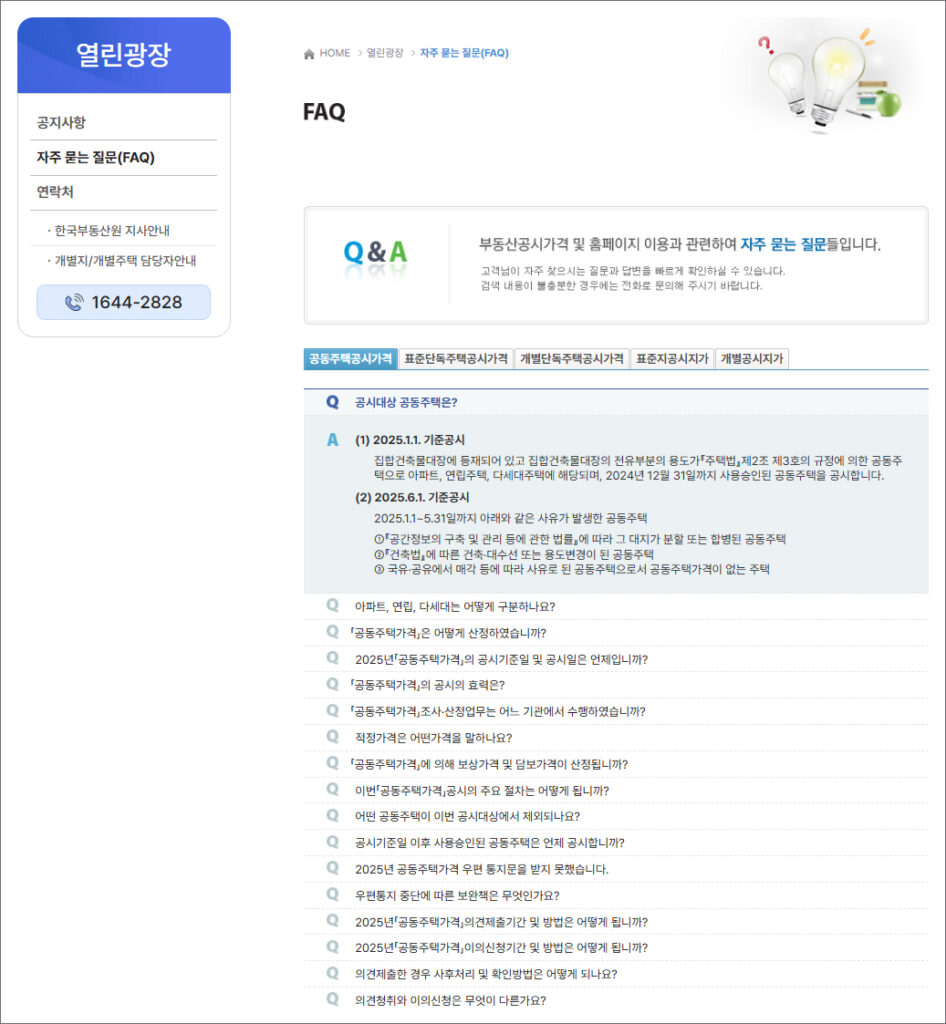Open the 표준지공시지가 tab
The image size is (946, 1024).
tap(672, 359)
